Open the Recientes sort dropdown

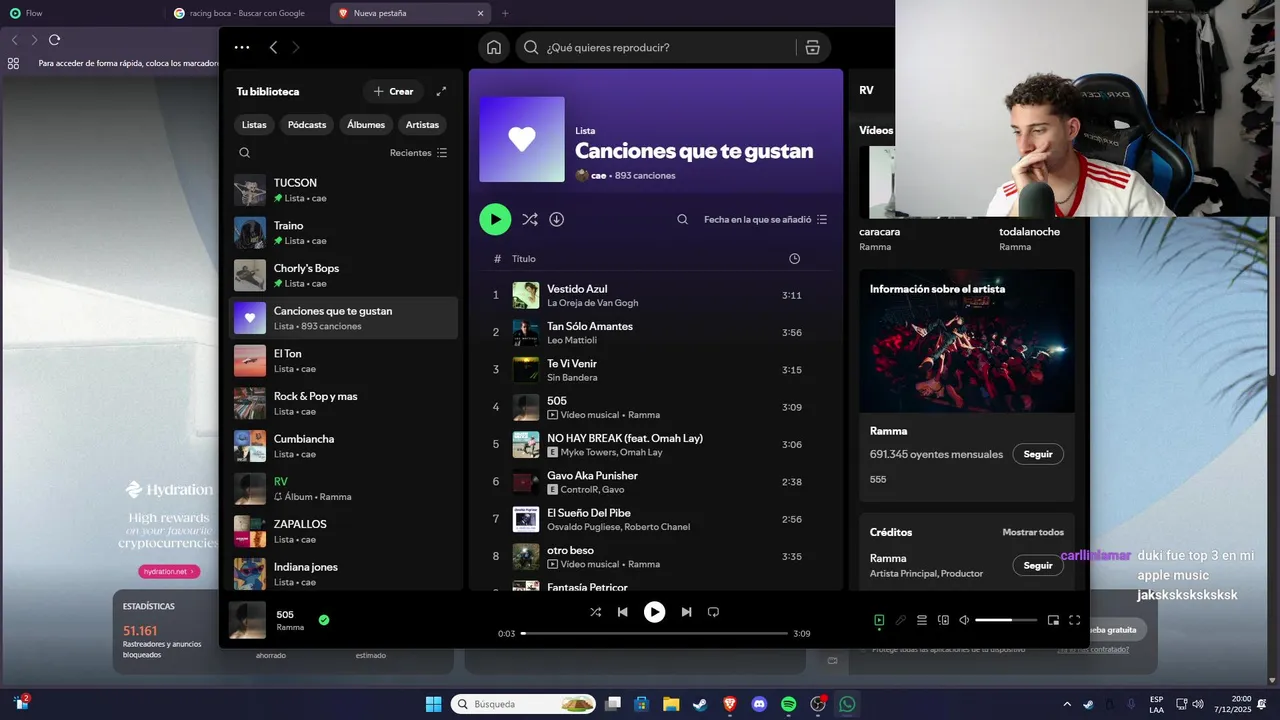point(419,153)
